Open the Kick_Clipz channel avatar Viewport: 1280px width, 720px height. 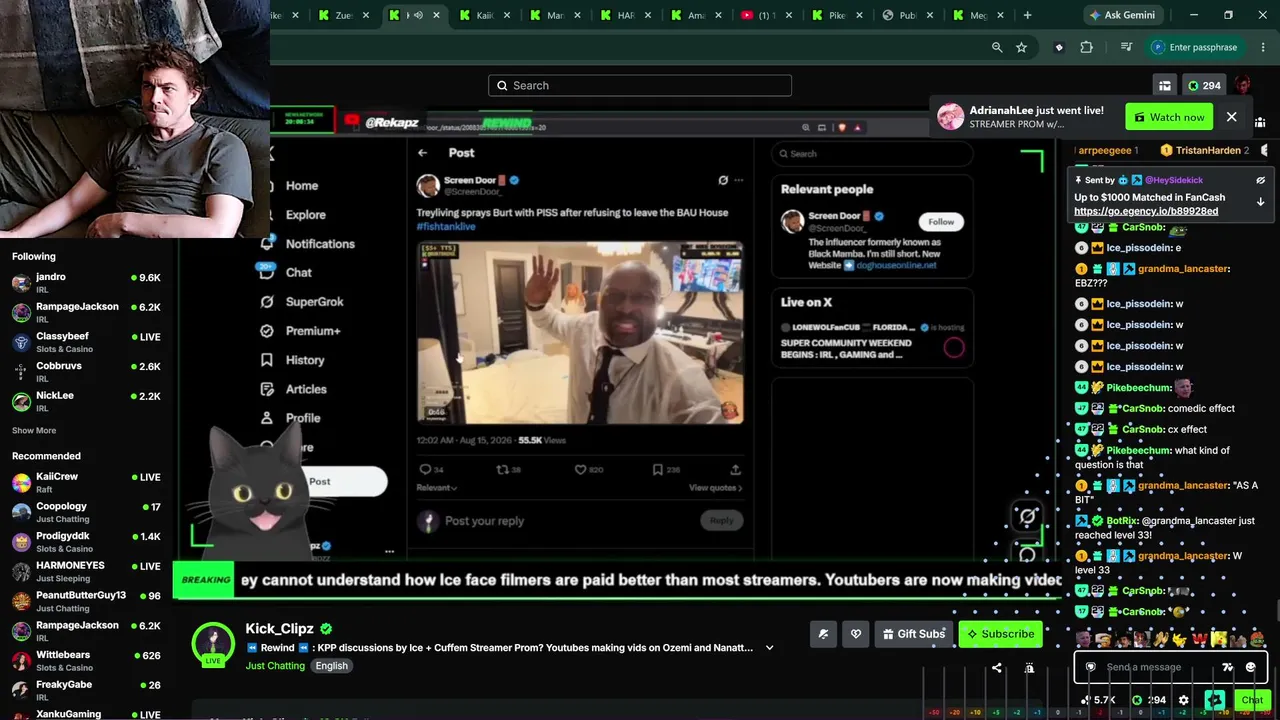[x=213, y=644]
